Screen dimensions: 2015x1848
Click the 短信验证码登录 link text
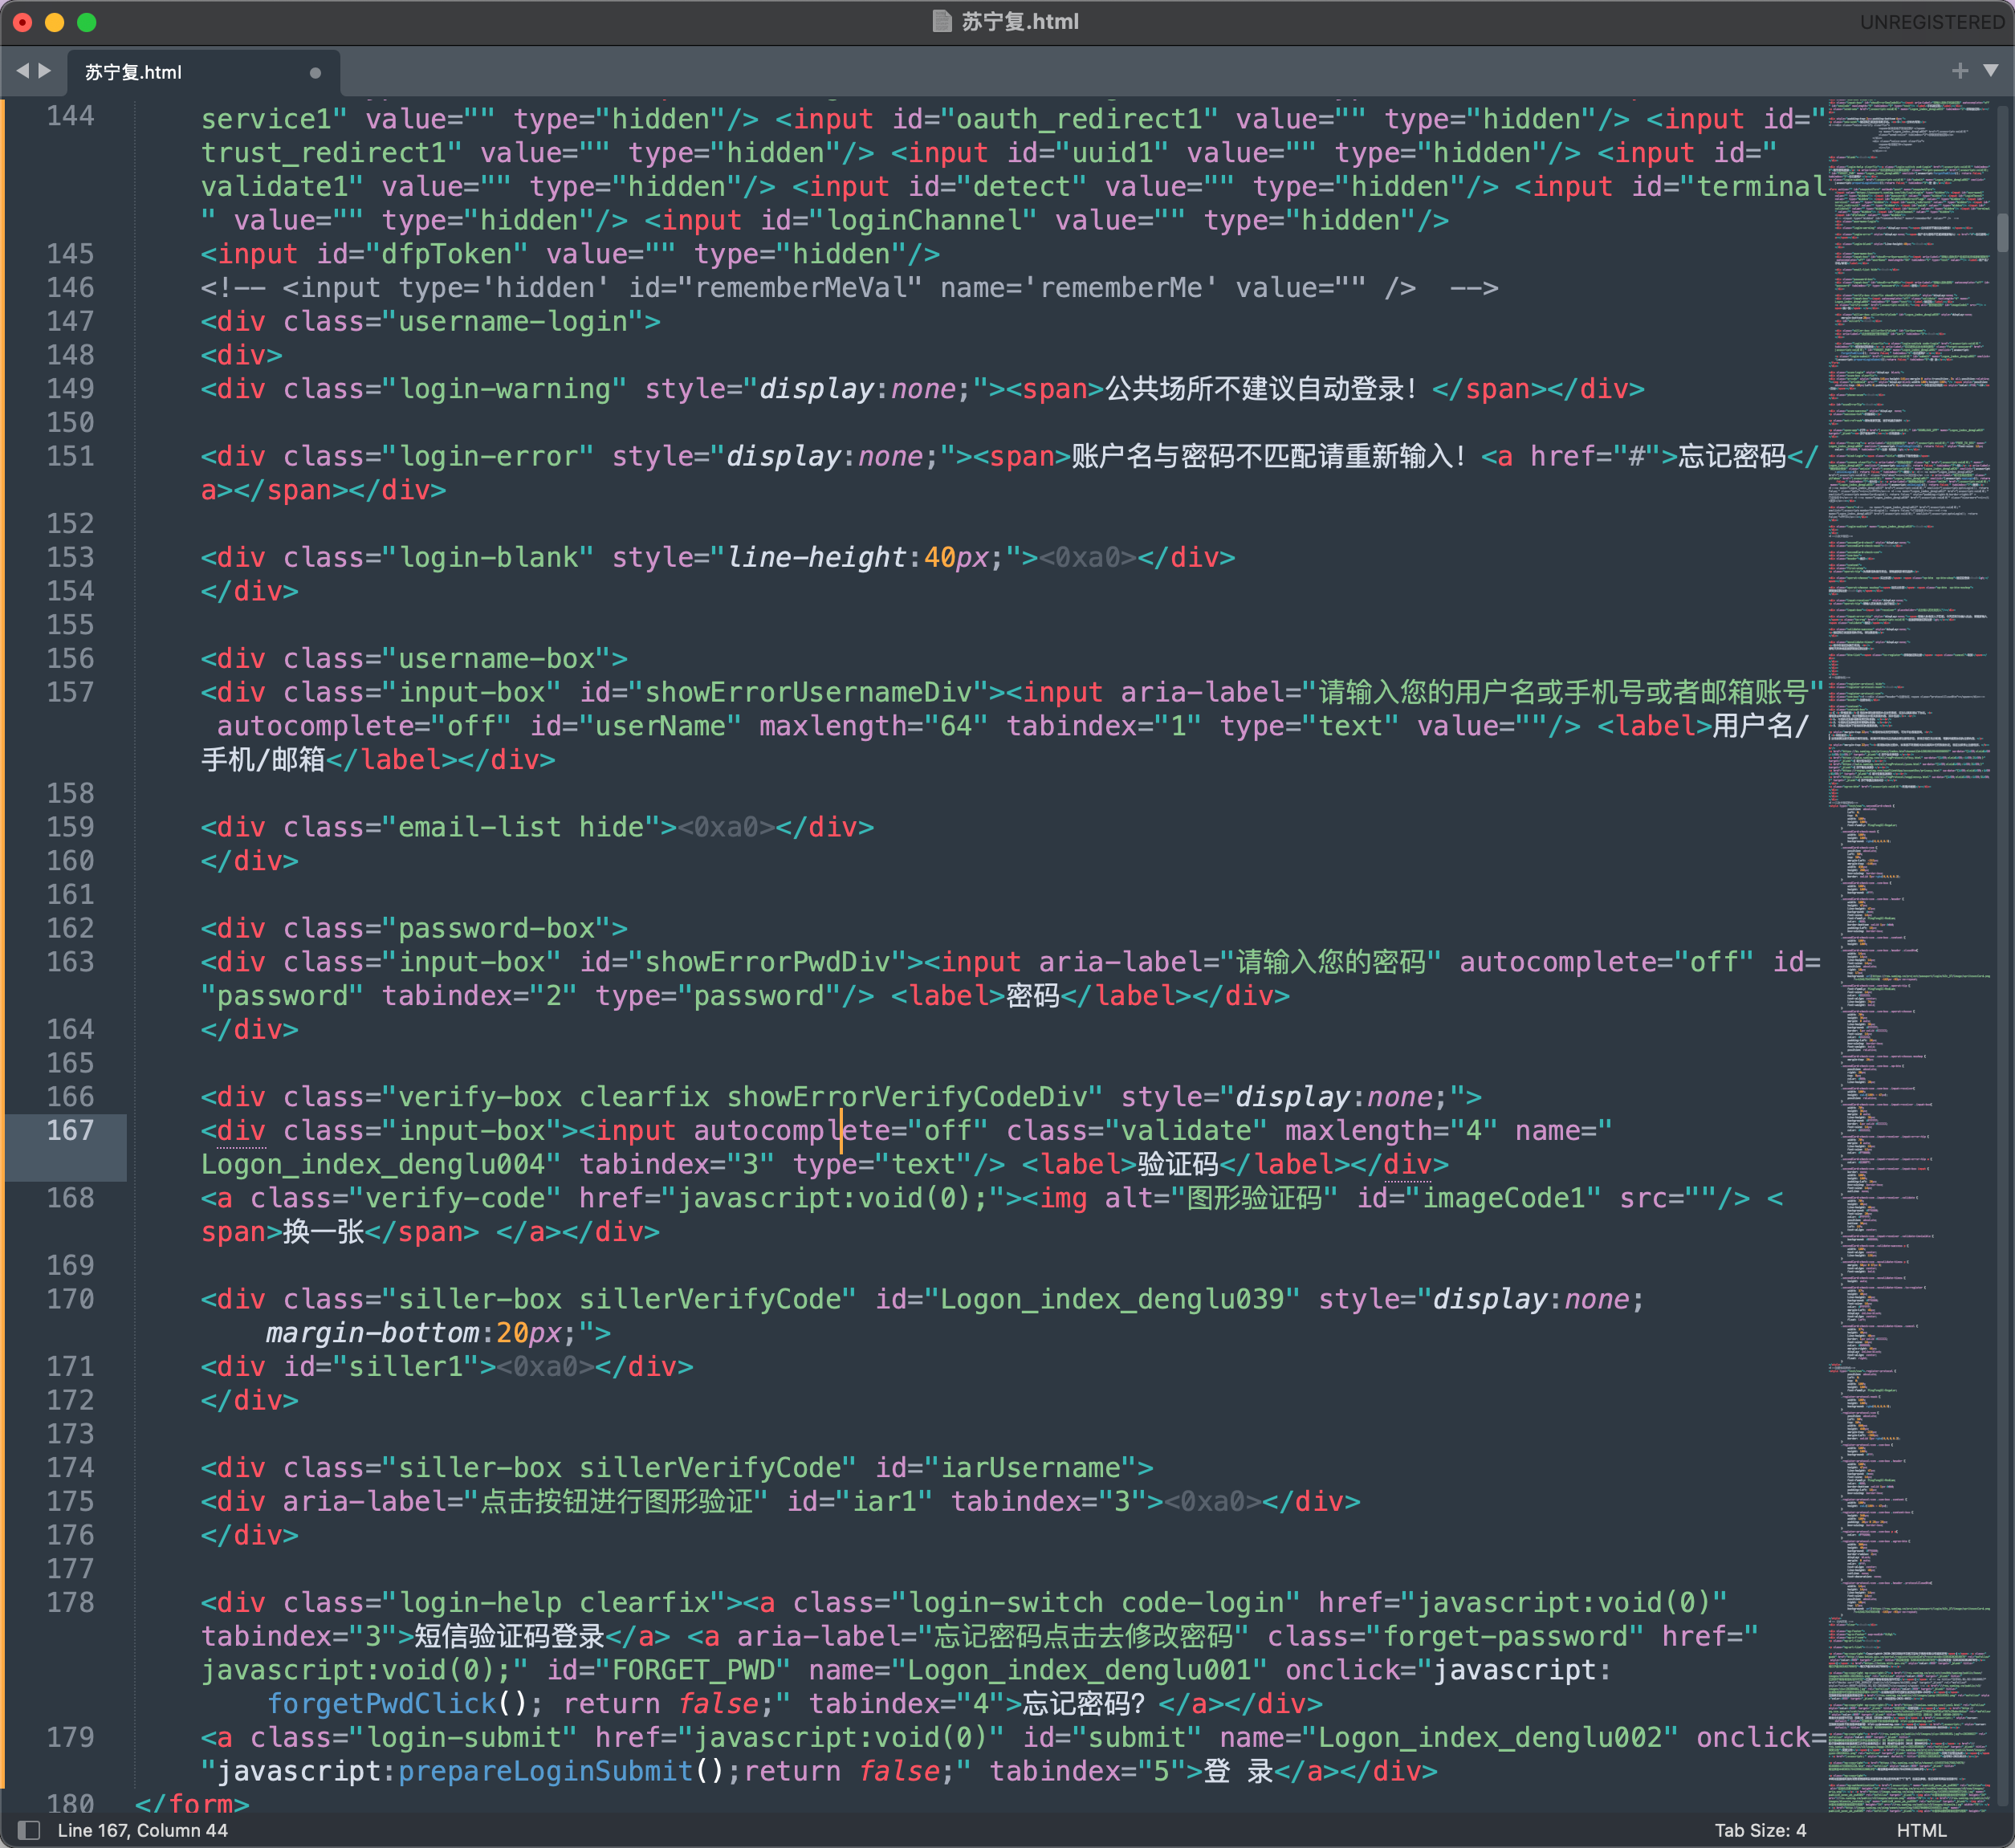509,1636
